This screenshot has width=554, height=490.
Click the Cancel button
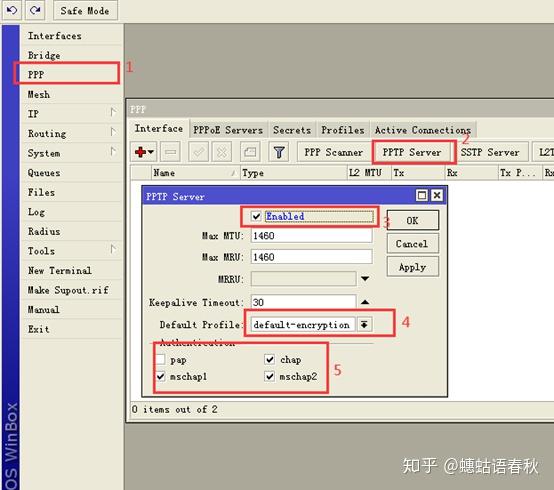413,243
